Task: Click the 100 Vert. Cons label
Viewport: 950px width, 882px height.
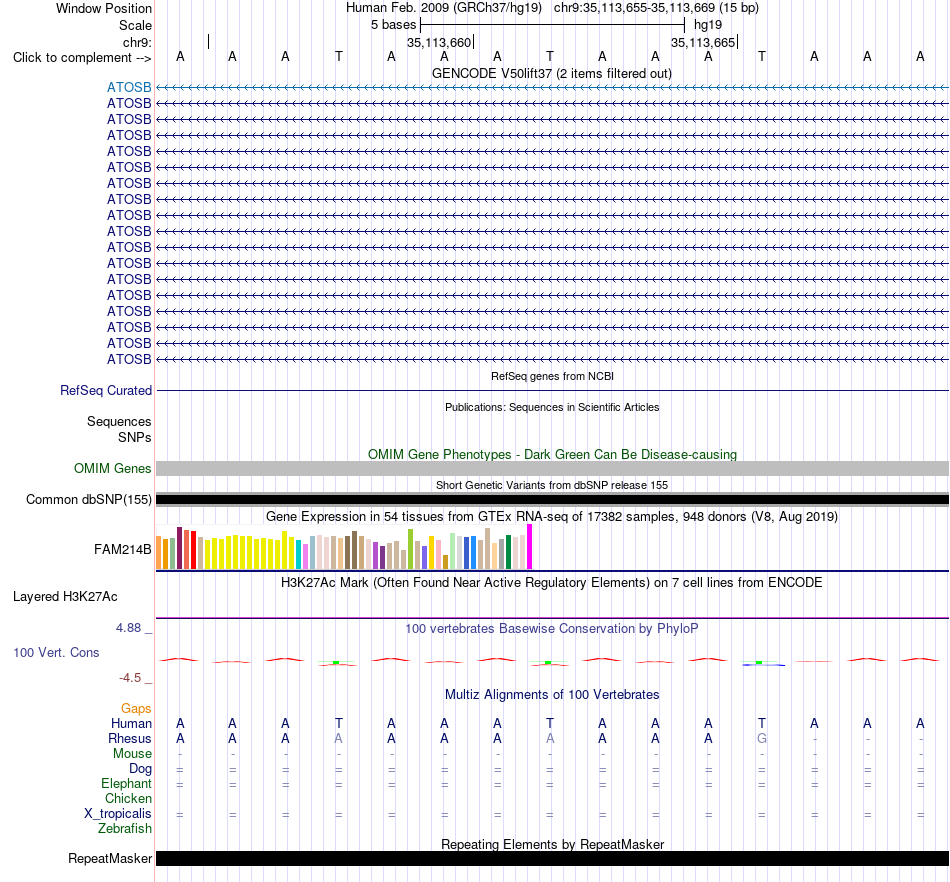Action: [x=56, y=652]
